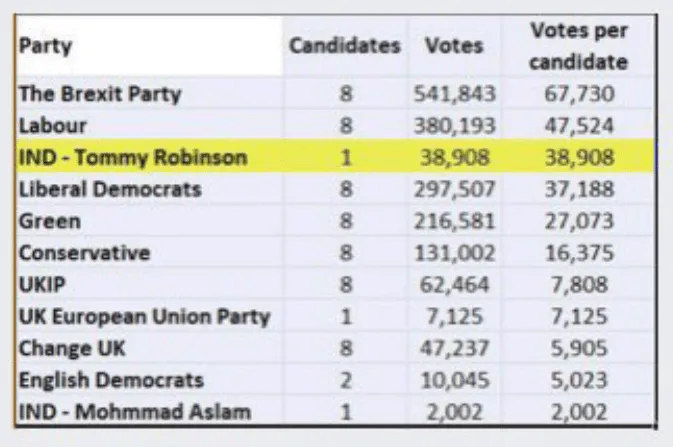Select the Change UK name cell
Screen dimensions: 673x447
tap(150, 348)
